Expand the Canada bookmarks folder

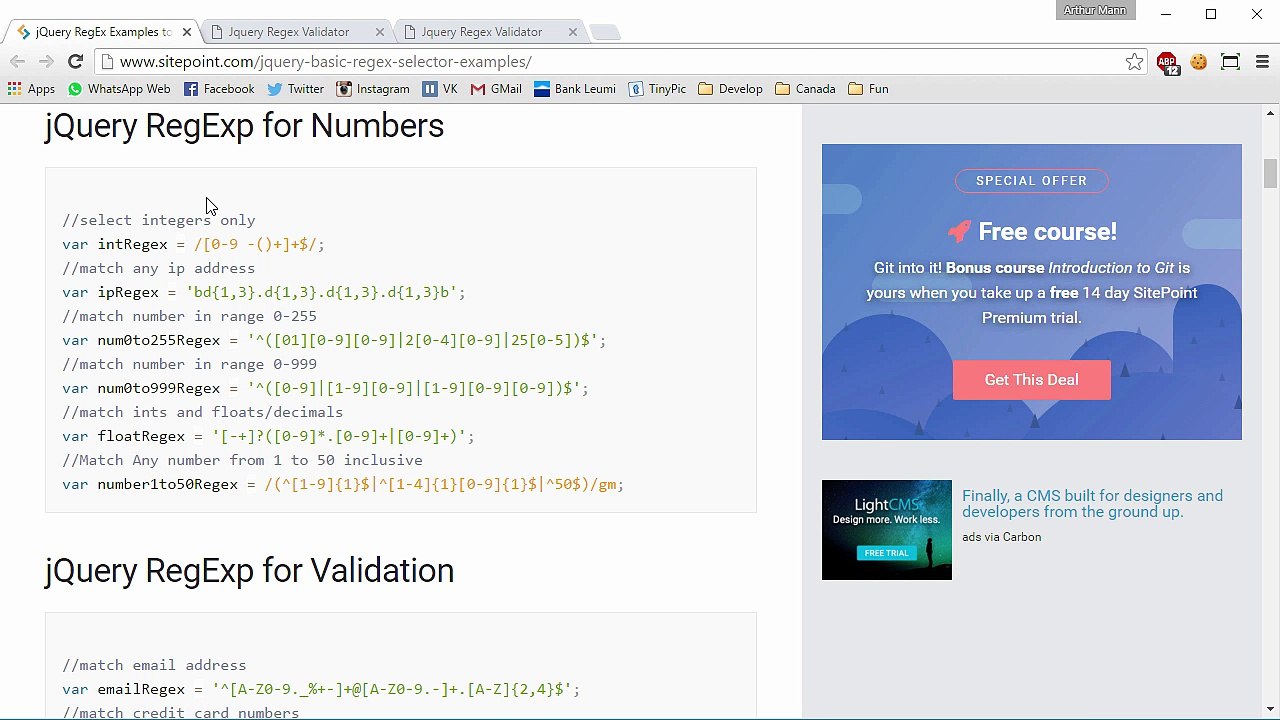(805, 89)
